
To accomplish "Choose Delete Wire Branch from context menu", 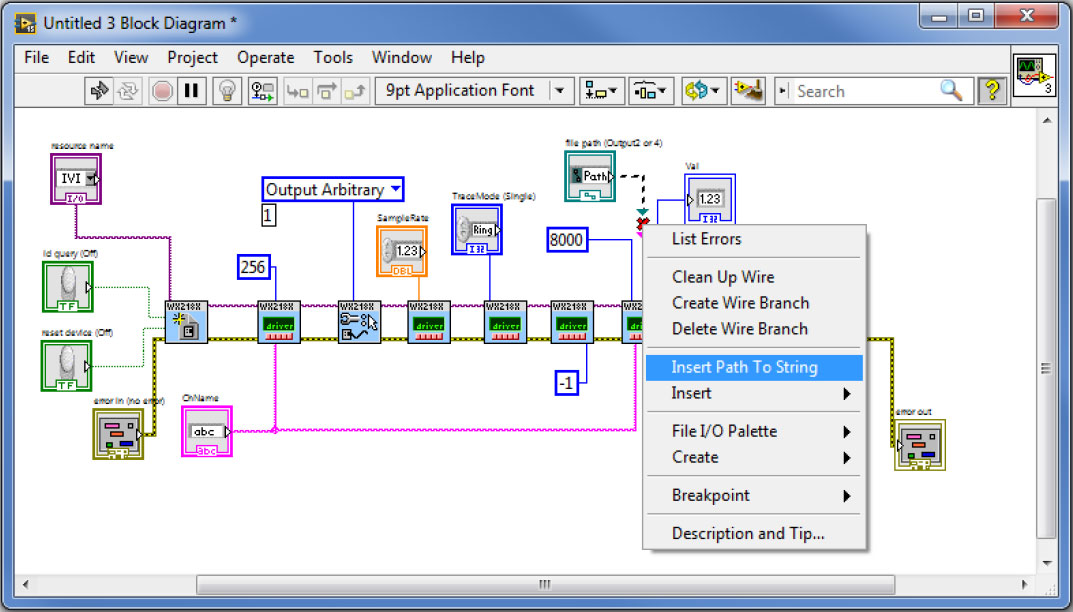I will (739, 329).
